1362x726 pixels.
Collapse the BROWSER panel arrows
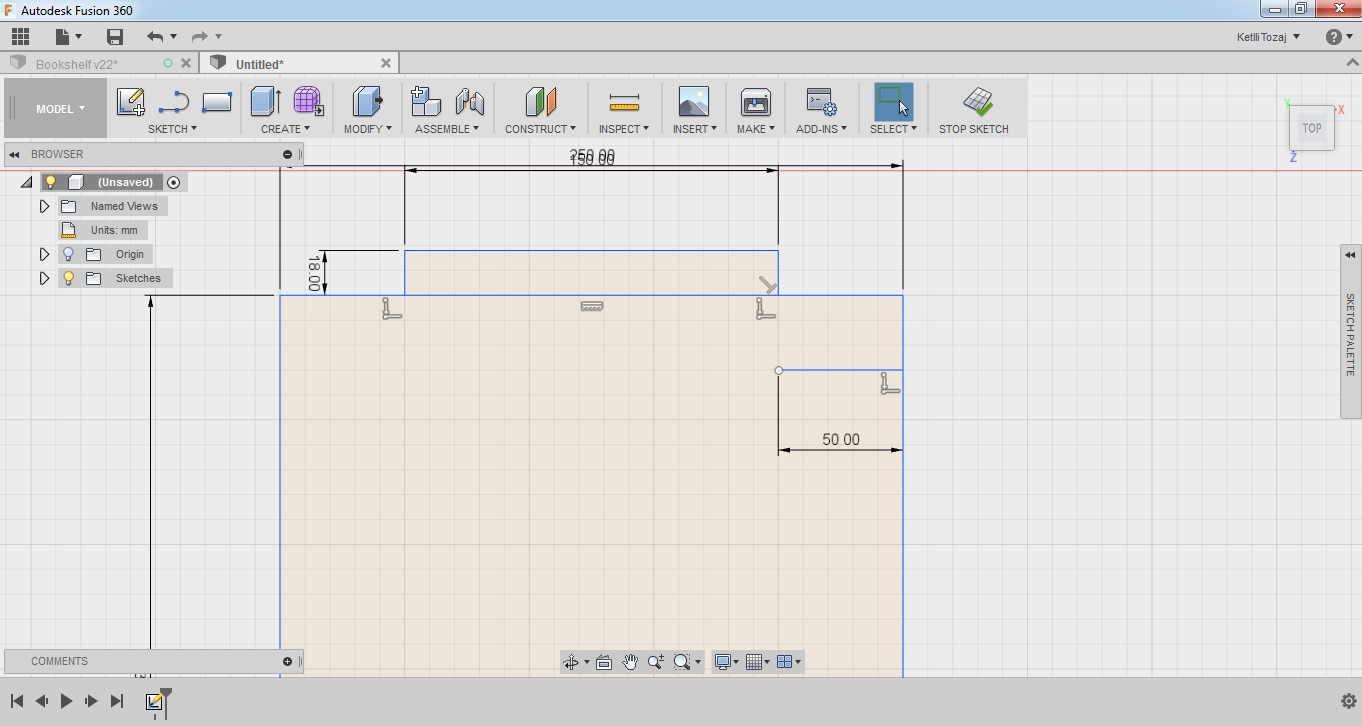click(x=15, y=154)
